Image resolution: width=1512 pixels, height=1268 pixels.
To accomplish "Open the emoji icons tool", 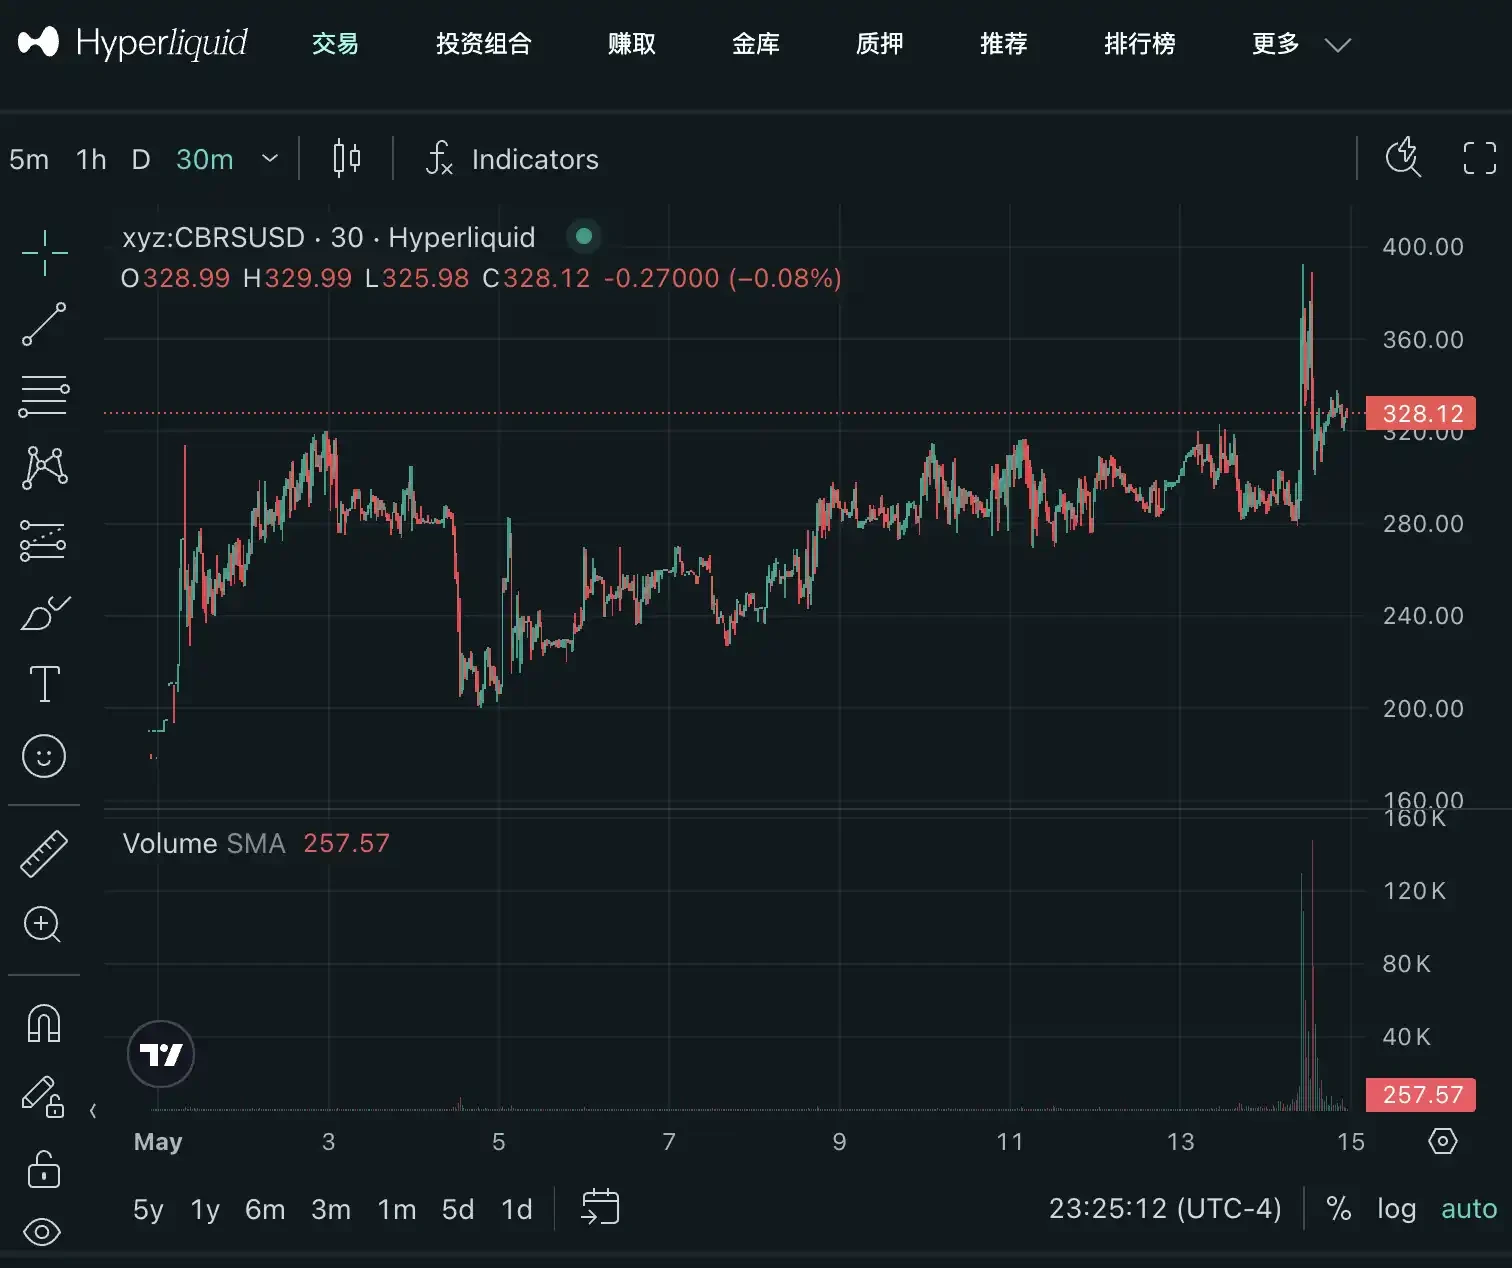I will (44, 756).
